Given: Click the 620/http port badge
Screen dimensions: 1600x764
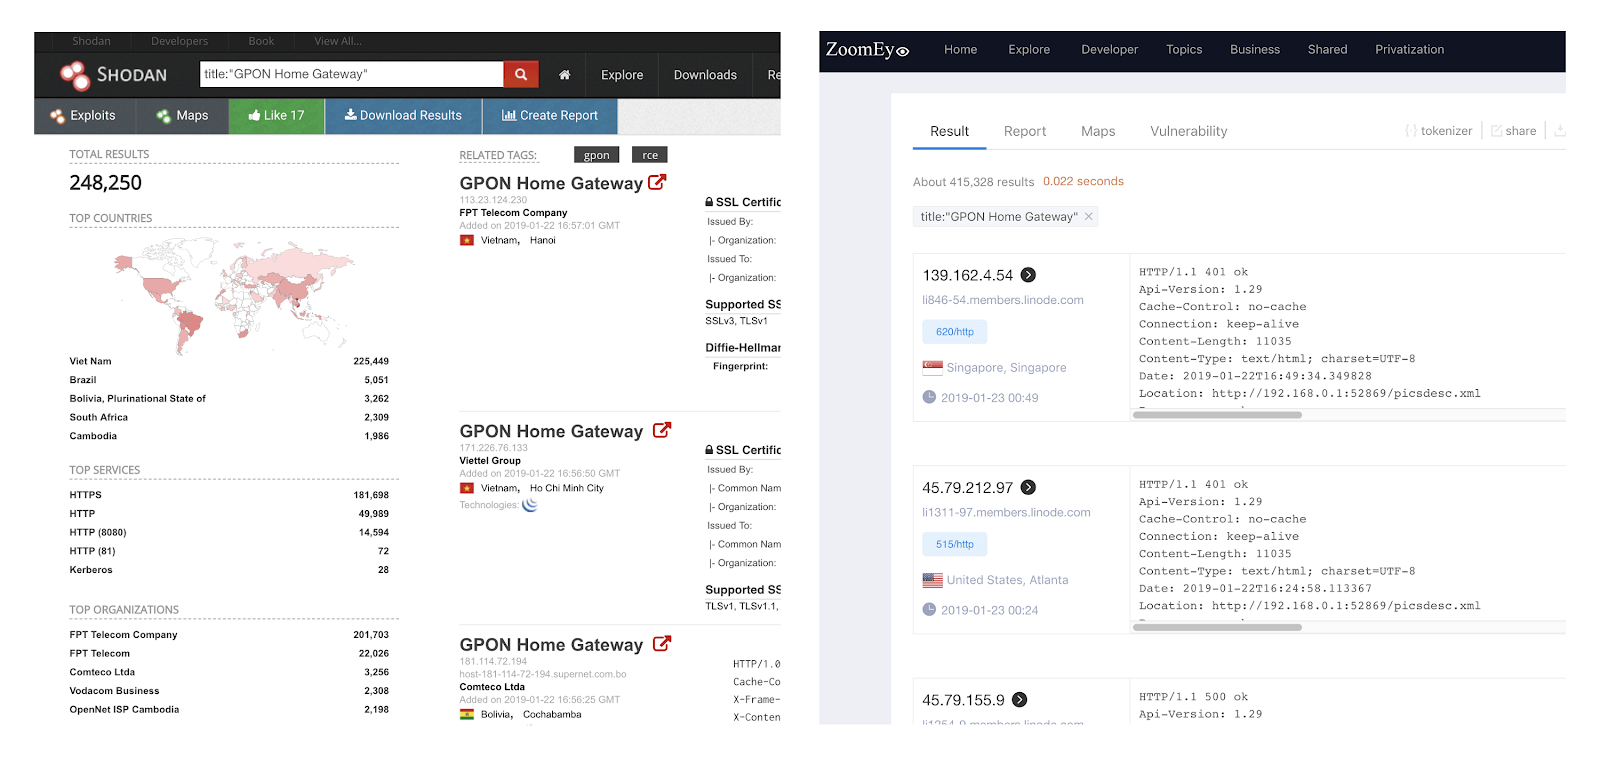Looking at the screenshot, I should pos(954,332).
